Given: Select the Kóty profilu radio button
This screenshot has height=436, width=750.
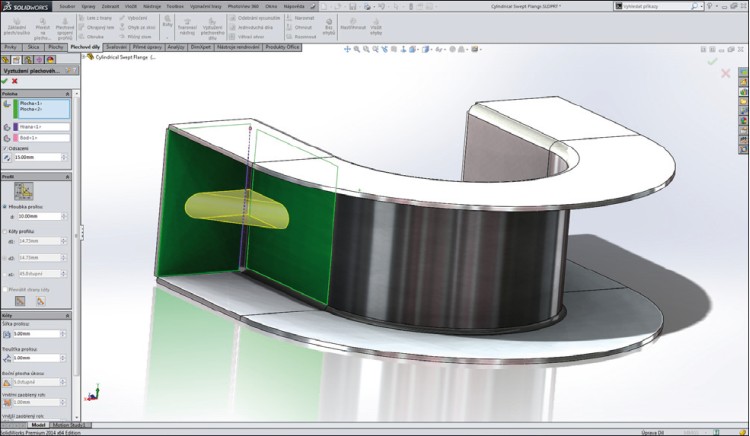Looking at the screenshot, I should point(4,230).
